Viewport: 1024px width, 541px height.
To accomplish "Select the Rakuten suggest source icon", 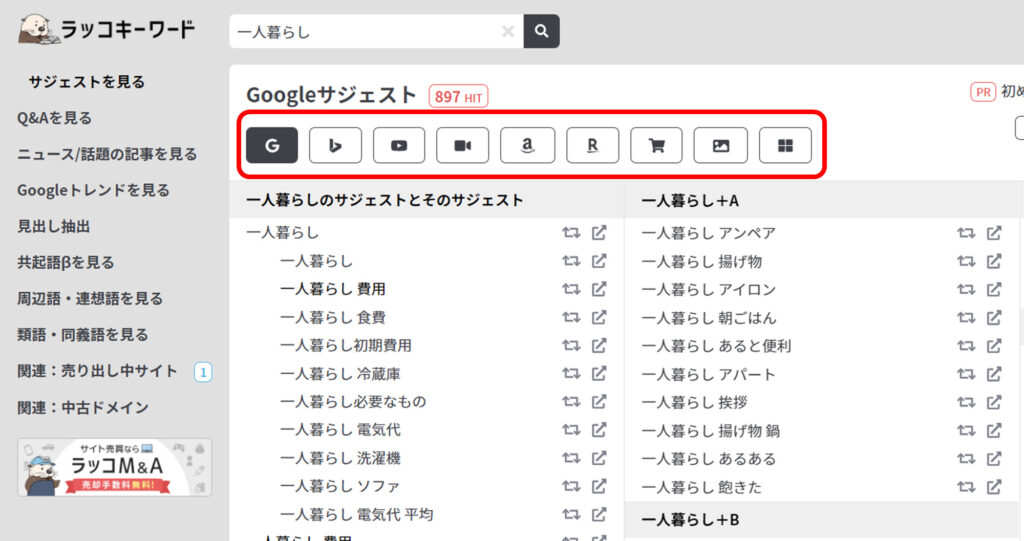I will (592, 145).
